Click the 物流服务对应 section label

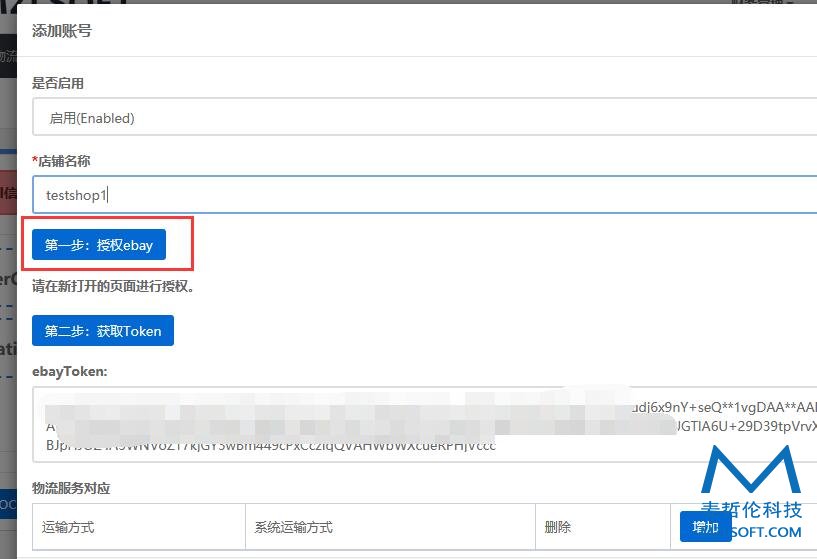click(71, 488)
